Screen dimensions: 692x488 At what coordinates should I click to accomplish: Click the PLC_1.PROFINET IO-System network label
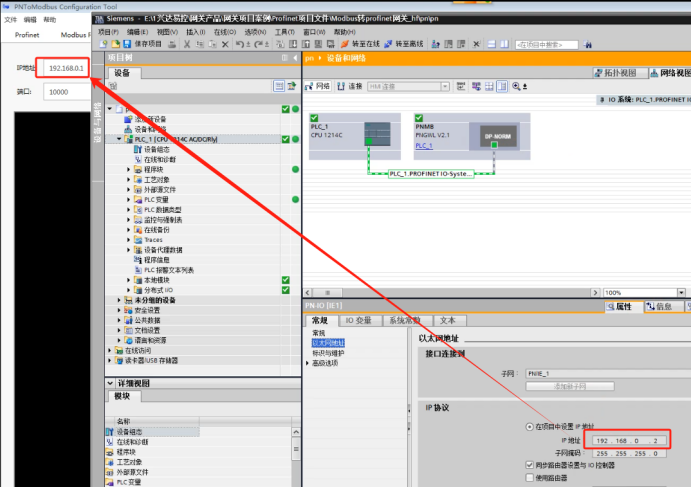431,174
